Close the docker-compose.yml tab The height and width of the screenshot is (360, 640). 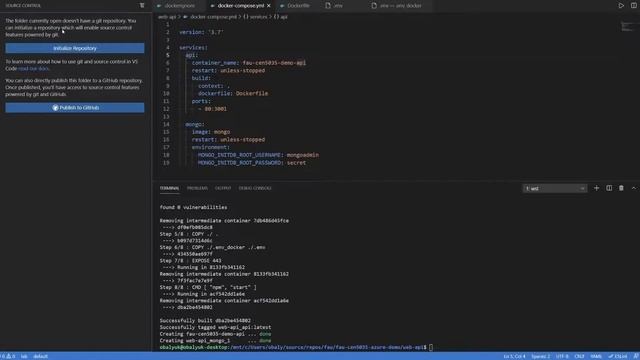coord(269,6)
